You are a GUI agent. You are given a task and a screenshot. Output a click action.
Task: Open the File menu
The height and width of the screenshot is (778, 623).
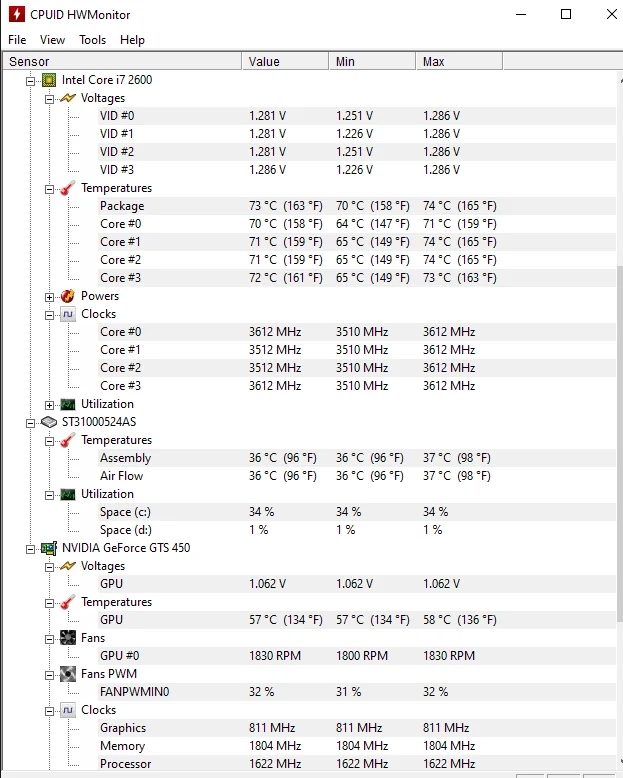[17, 40]
